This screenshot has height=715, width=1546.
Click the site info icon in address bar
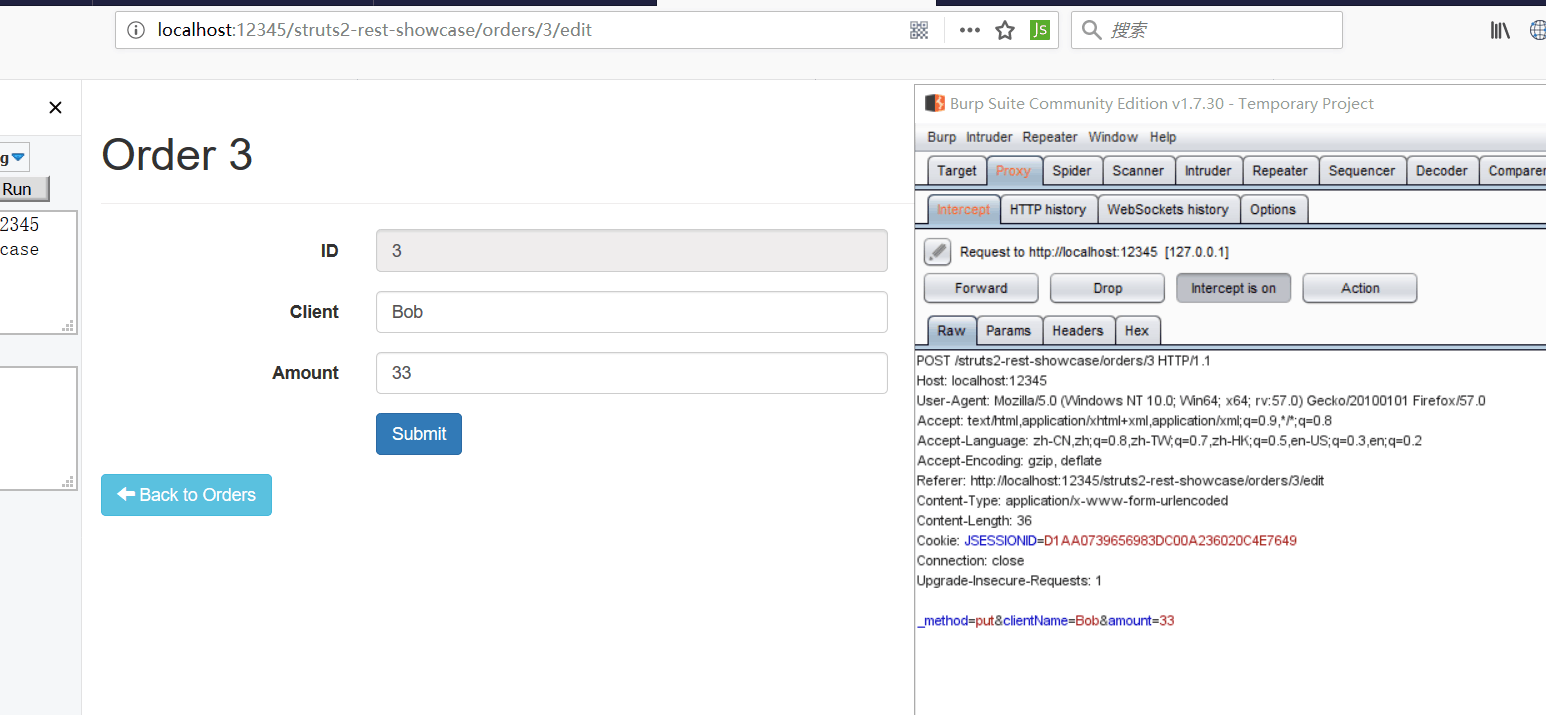tap(136, 30)
